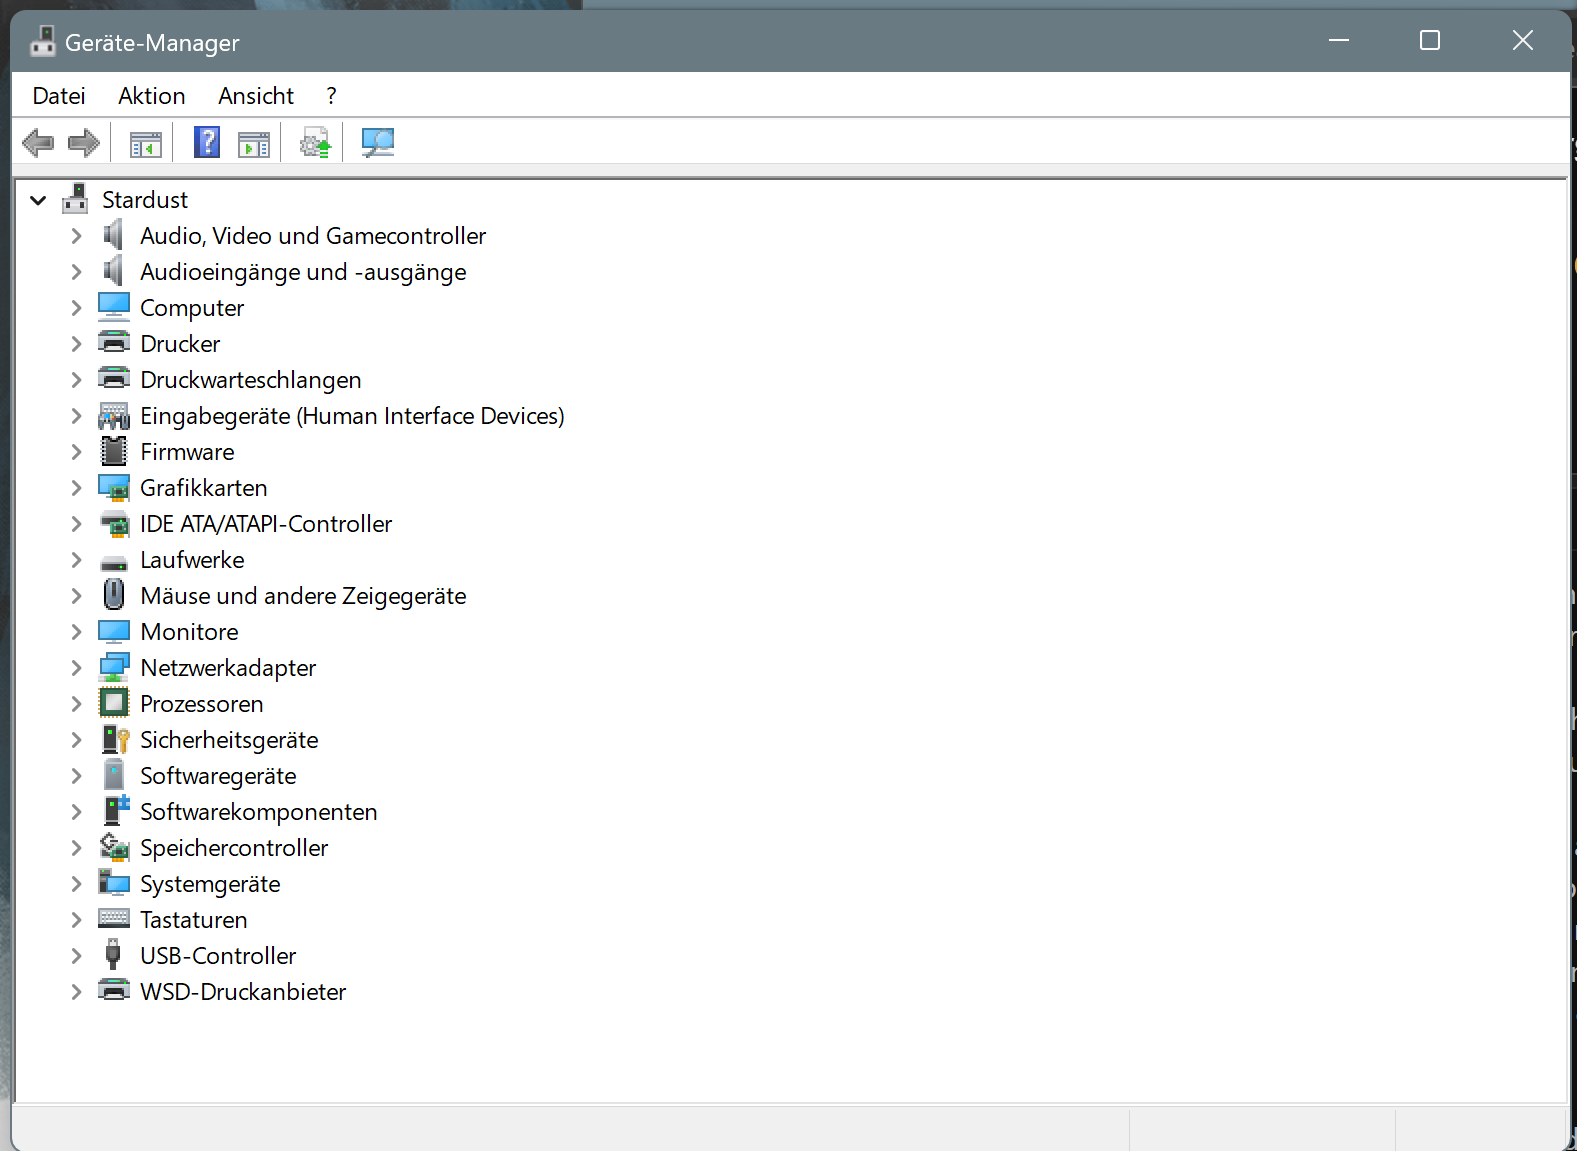
Task: Open the Ansicht menu
Action: pyautogui.click(x=256, y=96)
